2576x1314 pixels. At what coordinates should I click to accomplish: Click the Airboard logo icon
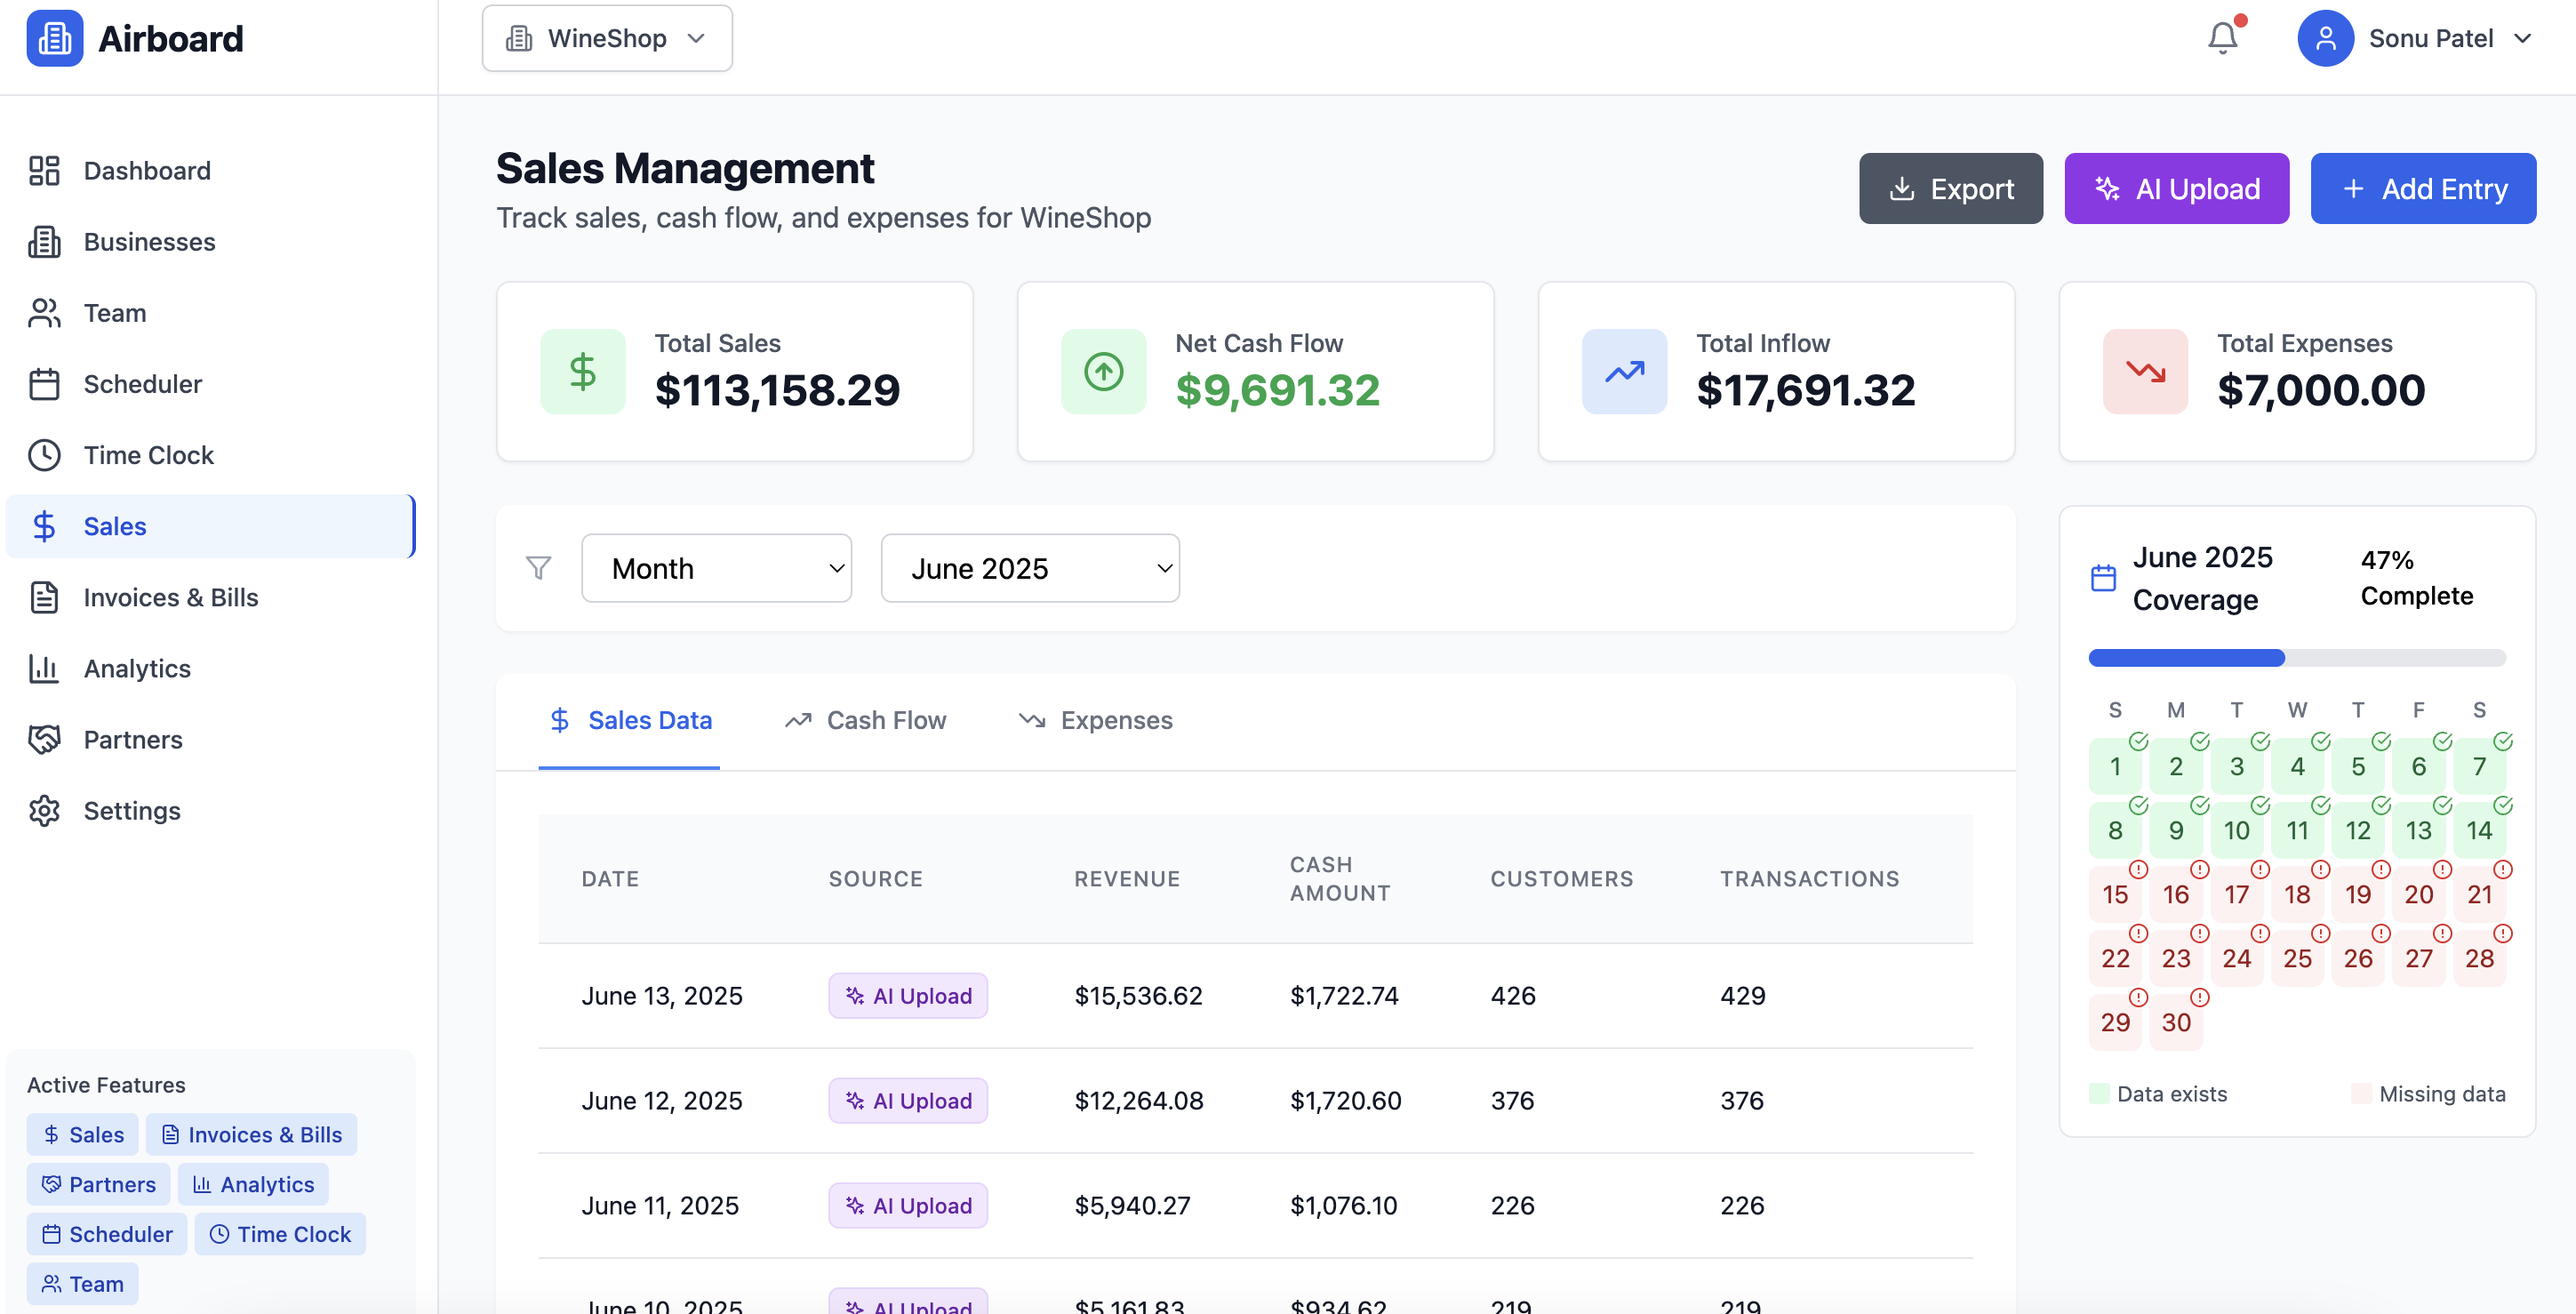pos(55,38)
